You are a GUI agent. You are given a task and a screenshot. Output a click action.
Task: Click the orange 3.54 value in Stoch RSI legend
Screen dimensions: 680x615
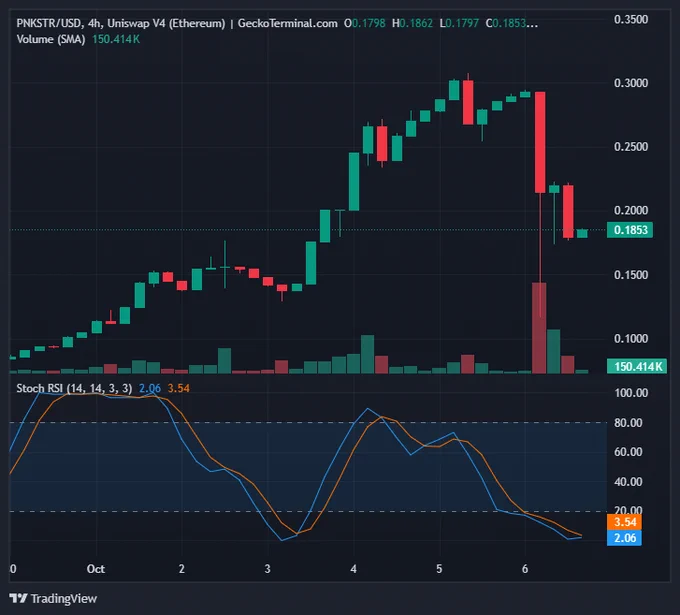tap(179, 388)
